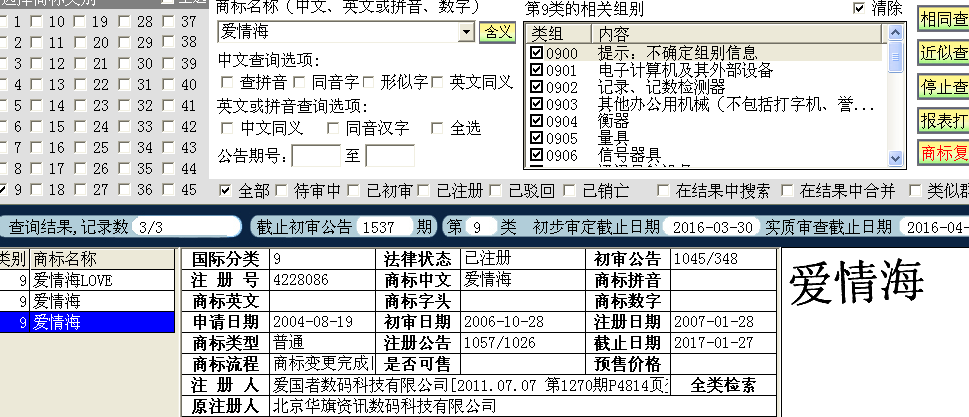The width and height of the screenshot is (969, 417).
Task: Tick the 英文同义 checkbox
Action: click(x=438, y=82)
